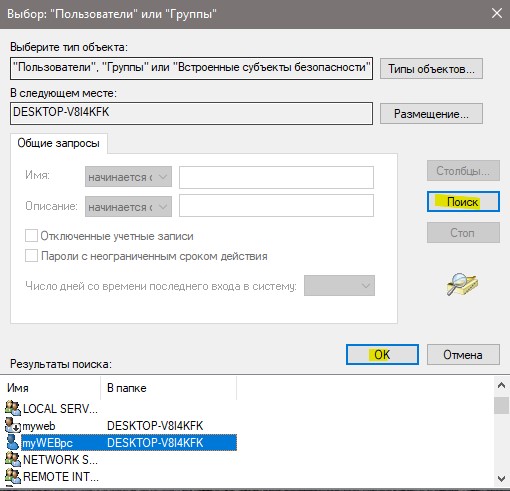Image resolution: width=510 pixels, height=491 pixels.
Task: Select the REMOTE INT... result row
Action: [x=121, y=477]
